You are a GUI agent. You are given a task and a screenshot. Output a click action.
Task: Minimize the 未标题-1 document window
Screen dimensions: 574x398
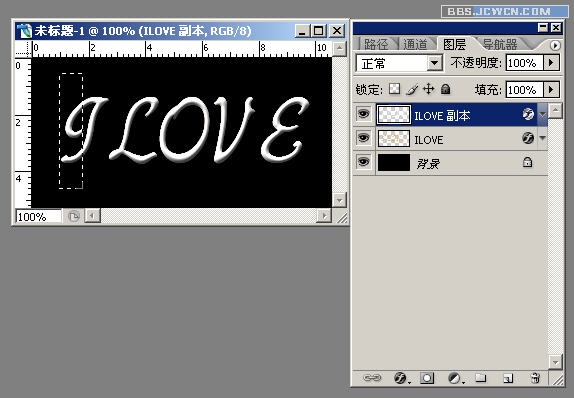302,31
